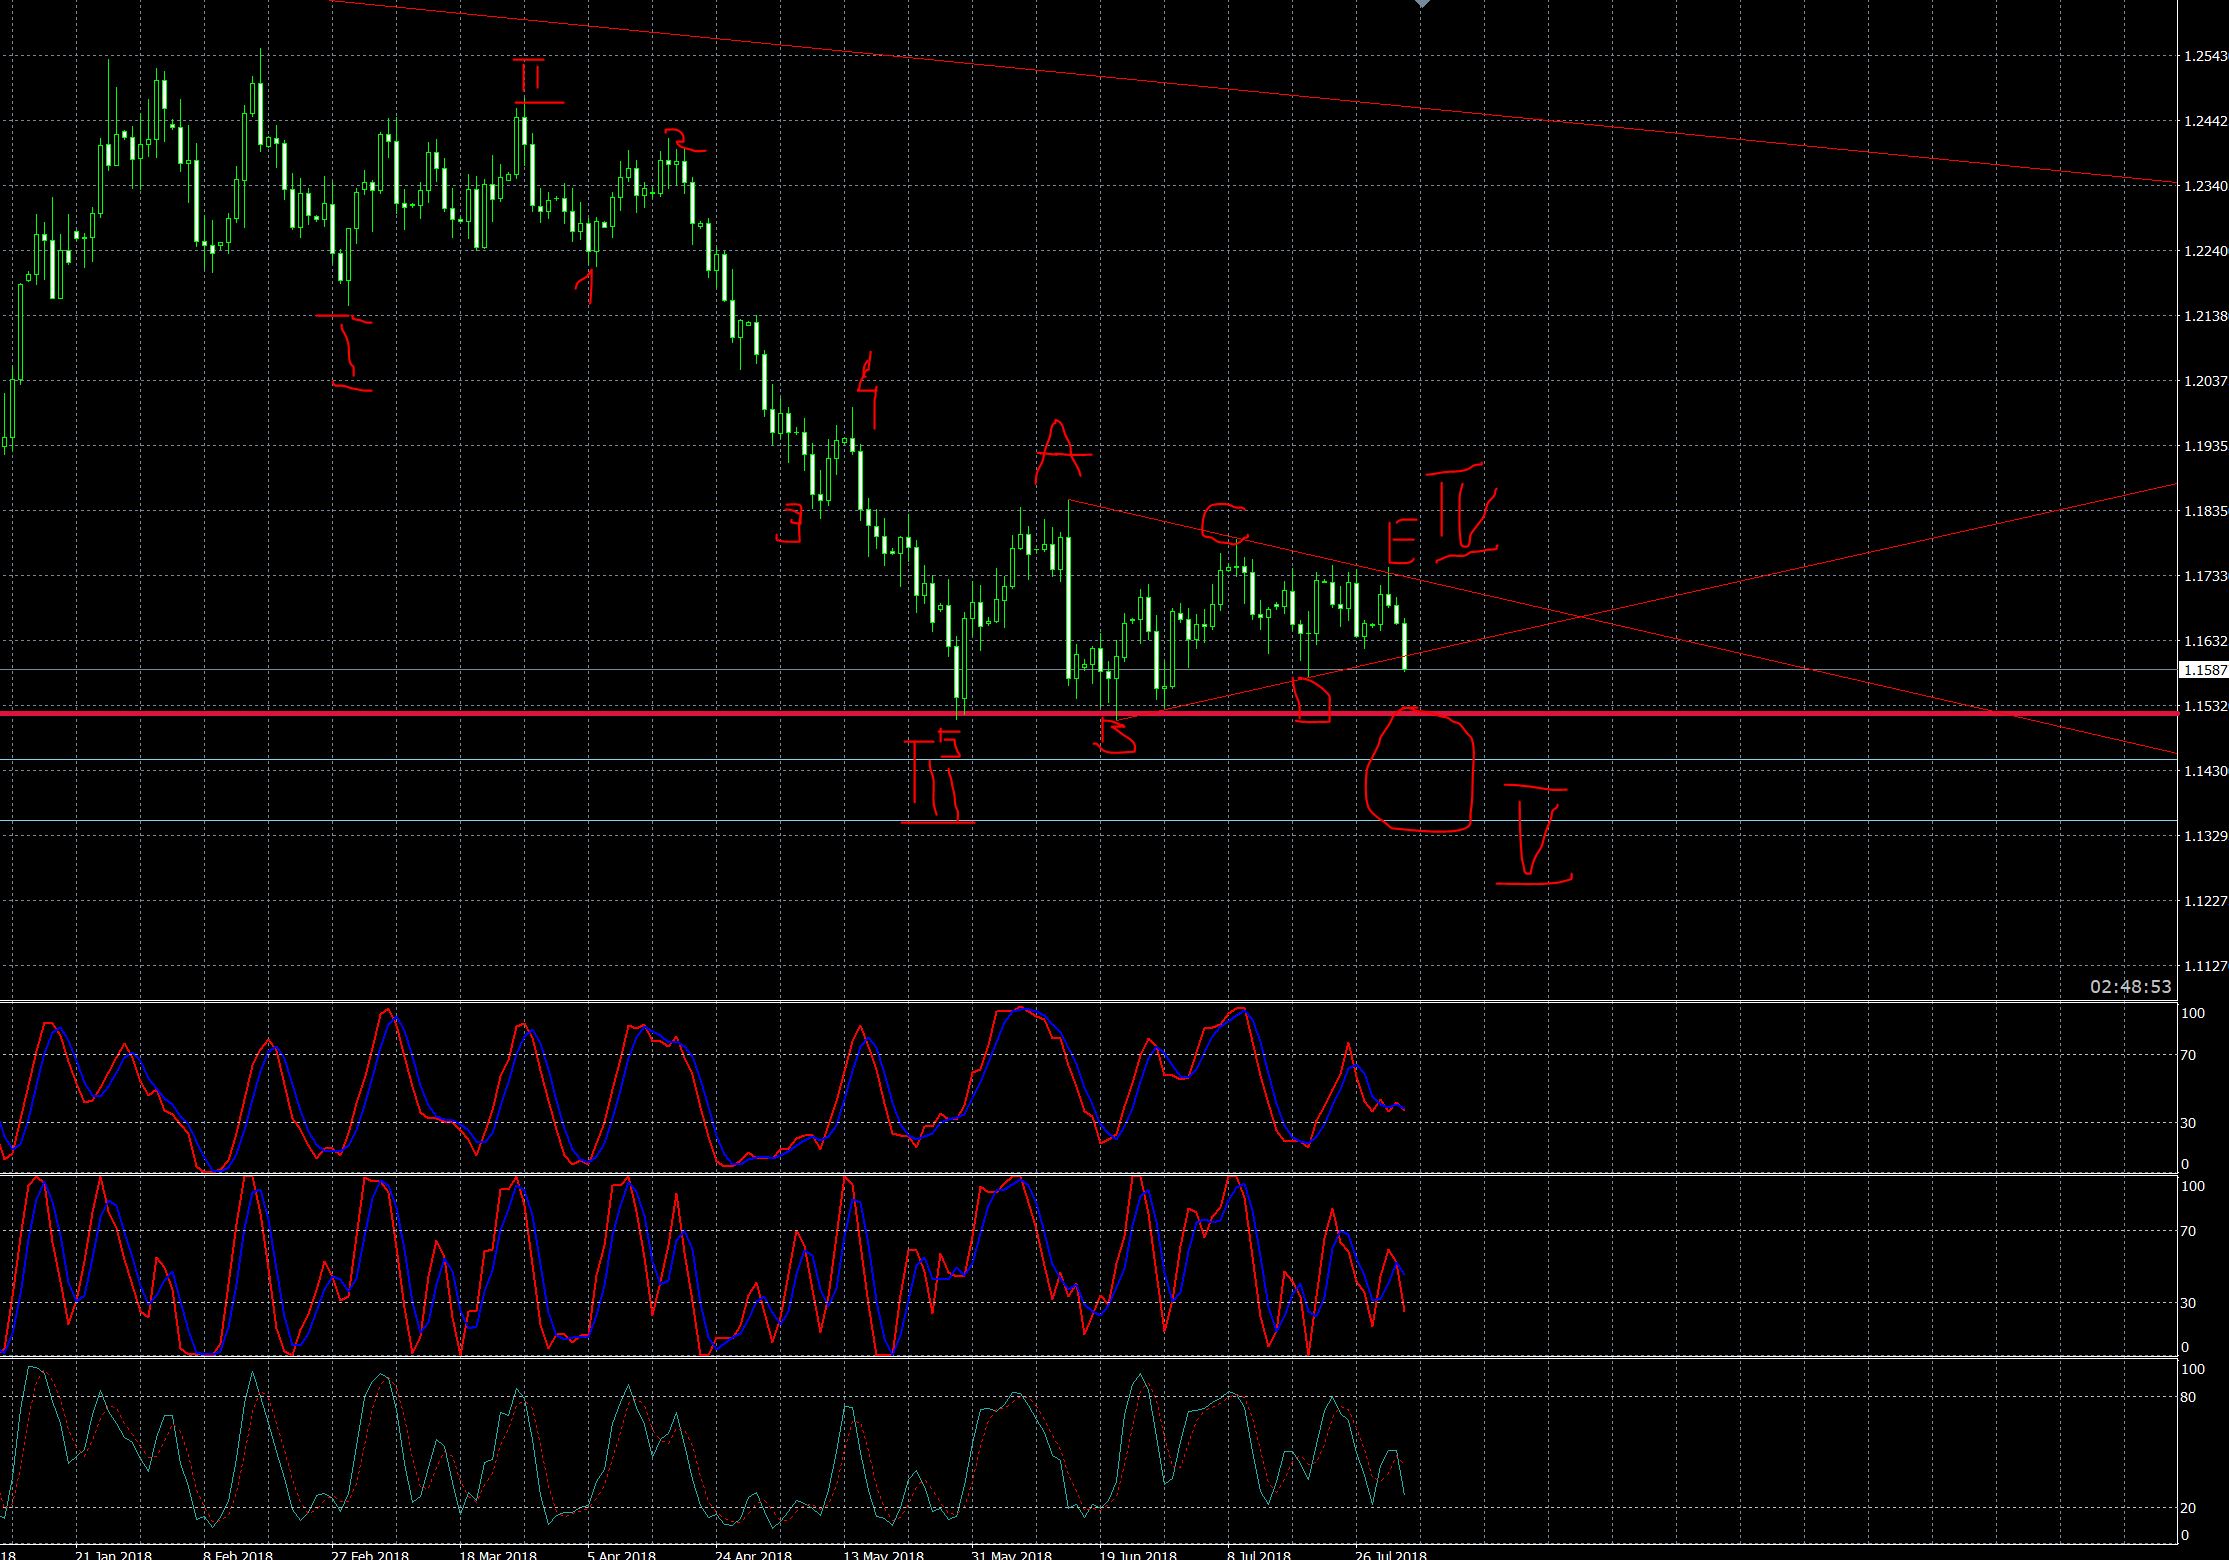Viewport: 2229px width, 1560px height.
Task: Click the candle countdown timer 02:48:53
Action: click(x=2131, y=987)
